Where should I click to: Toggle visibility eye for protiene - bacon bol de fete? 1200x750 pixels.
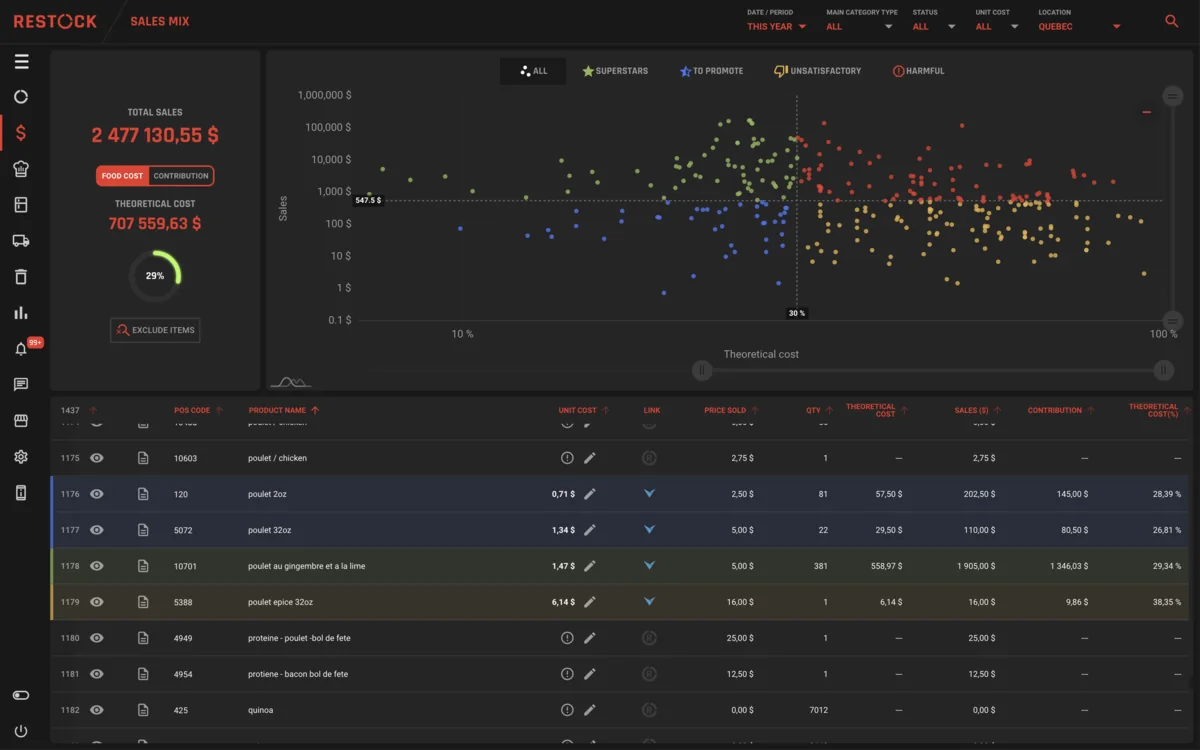(97, 674)
